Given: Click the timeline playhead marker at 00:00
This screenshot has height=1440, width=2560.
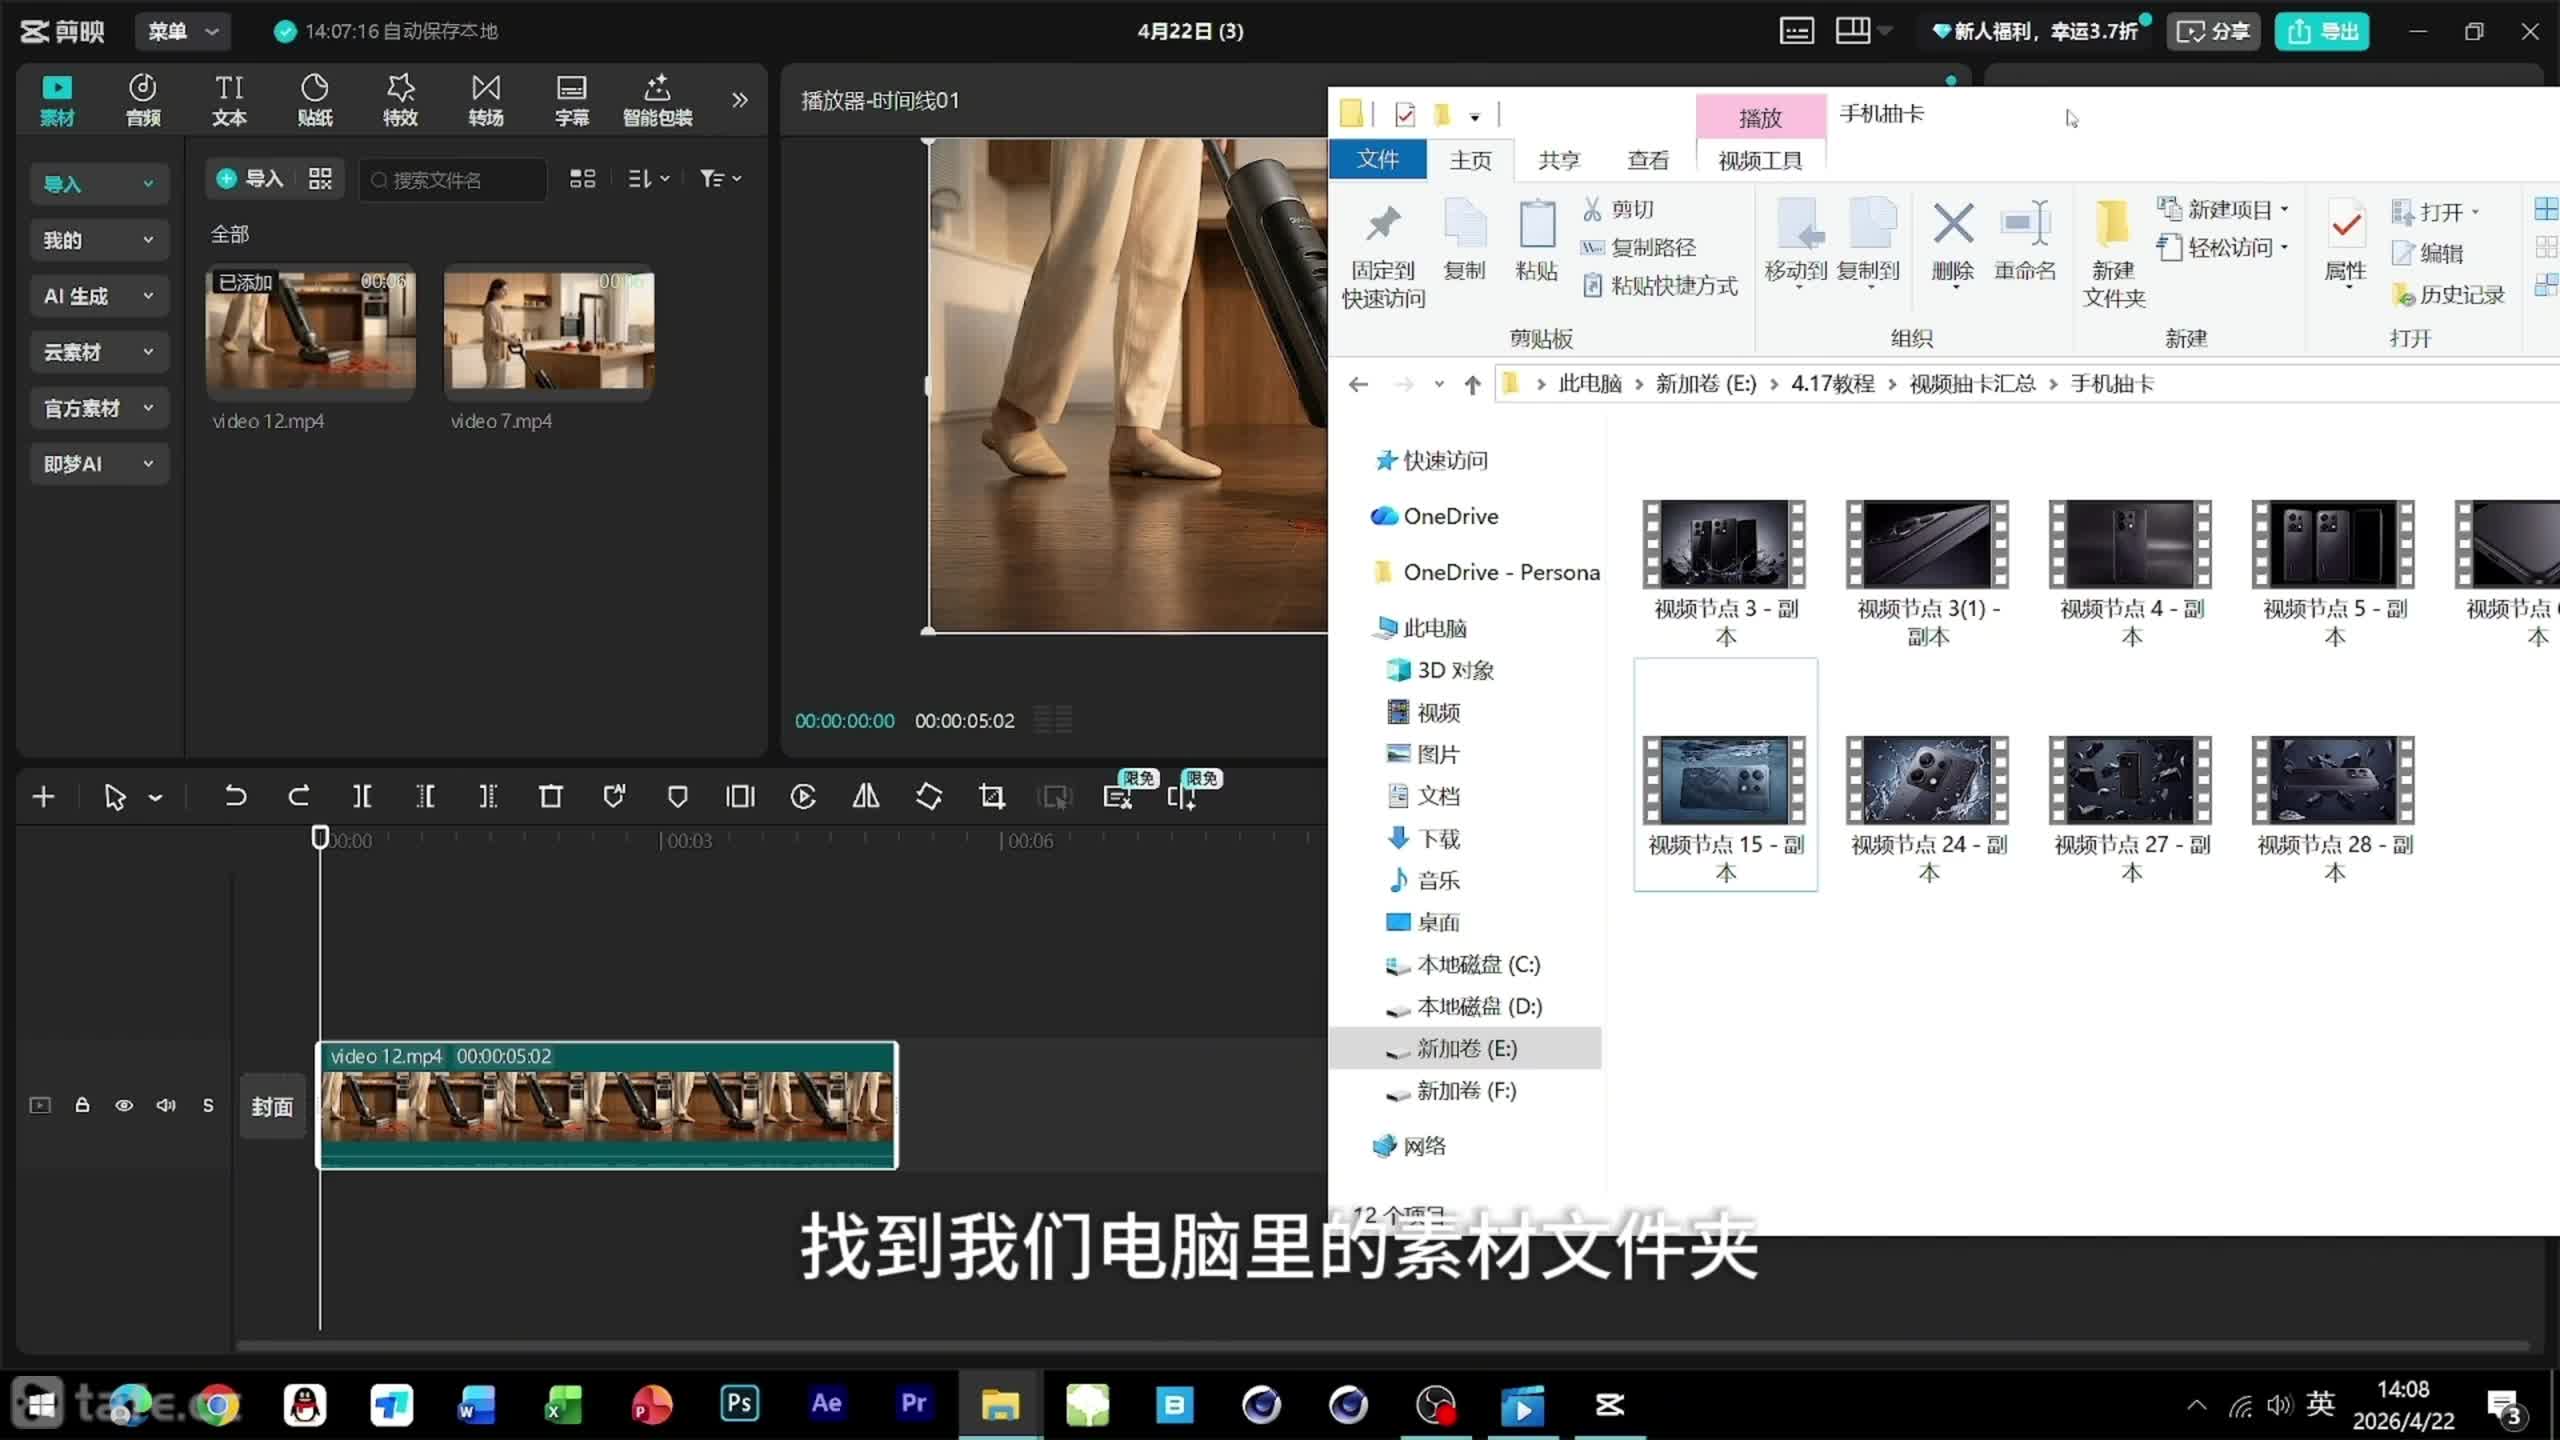Looking at the screenshot, I should coord(320,836).
